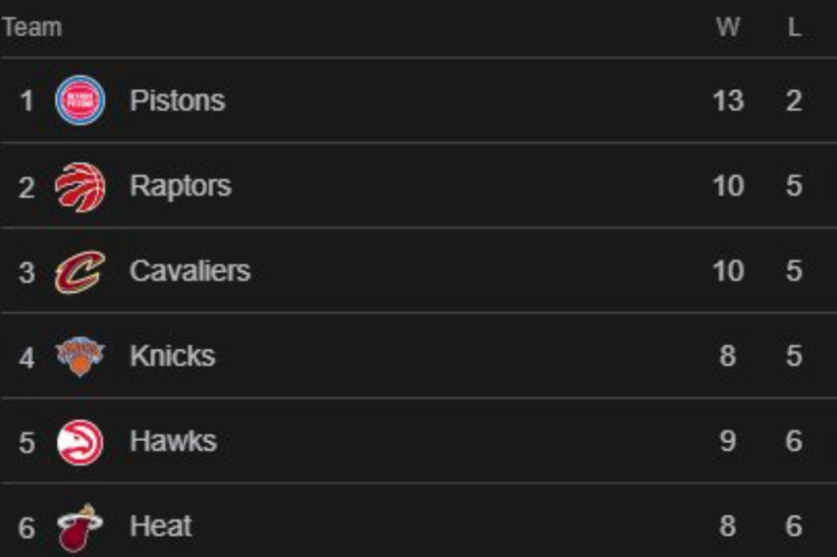Click the Team column header
The width and height of the screenshot is (837, 557).
(32, 28)
